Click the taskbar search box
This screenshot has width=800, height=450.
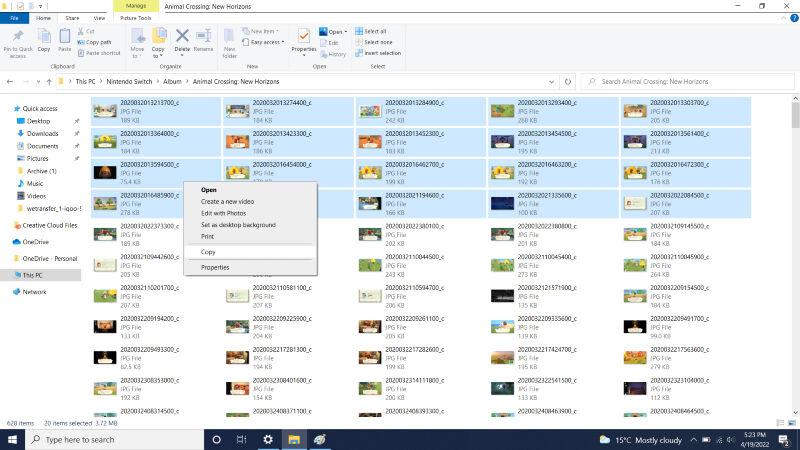[x=114, y=440]
